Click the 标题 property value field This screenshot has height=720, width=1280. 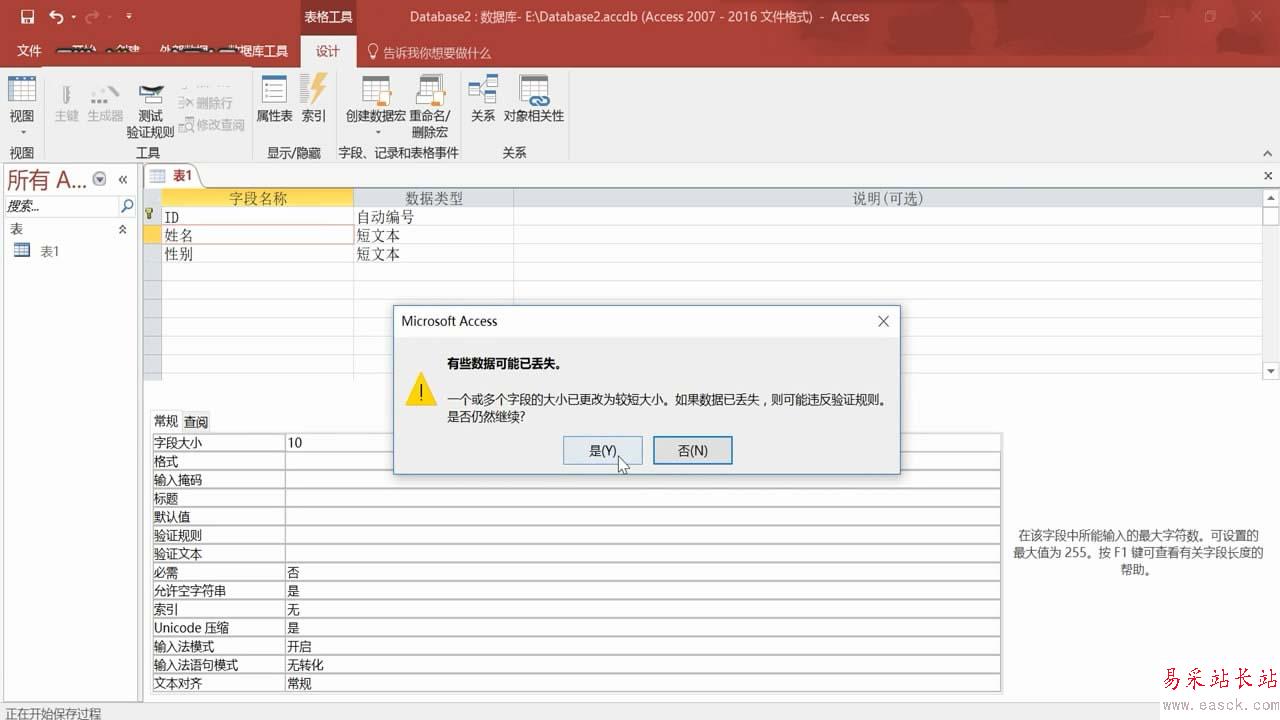tap(643, 498)
